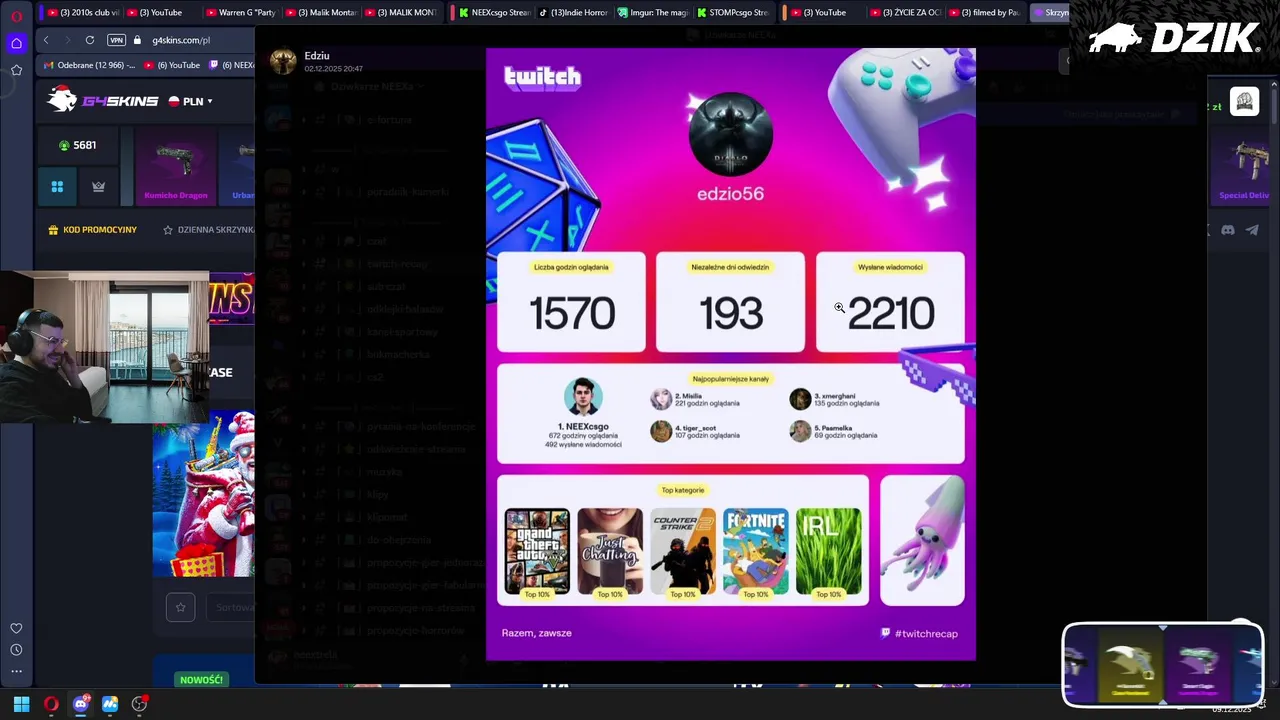Open Gmail 'Odebrane (12 966)' bookmark
This screenshot has height=720, width=1280.
[90, 65]
